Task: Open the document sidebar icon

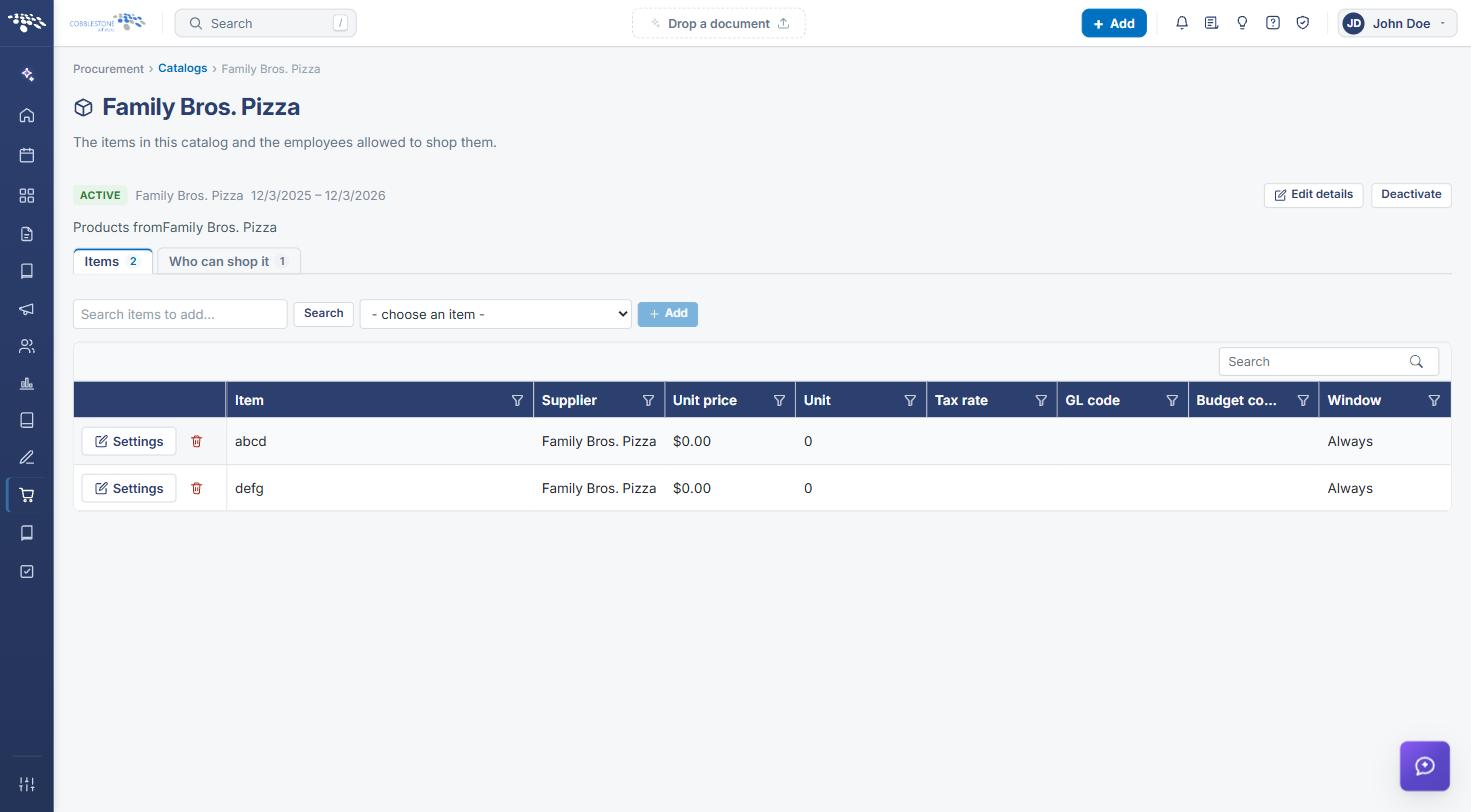Action: click(x=27, y=234)
